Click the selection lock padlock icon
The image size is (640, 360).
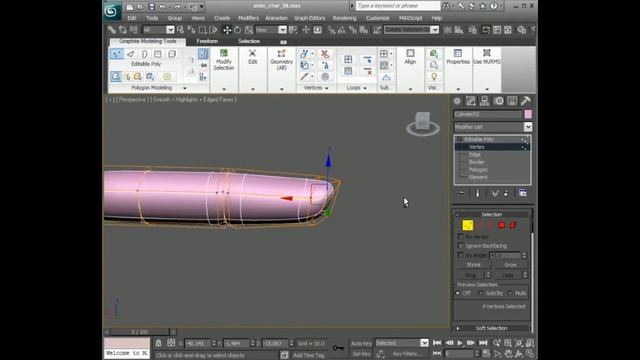pyautogui.click(x=158, y=343)
